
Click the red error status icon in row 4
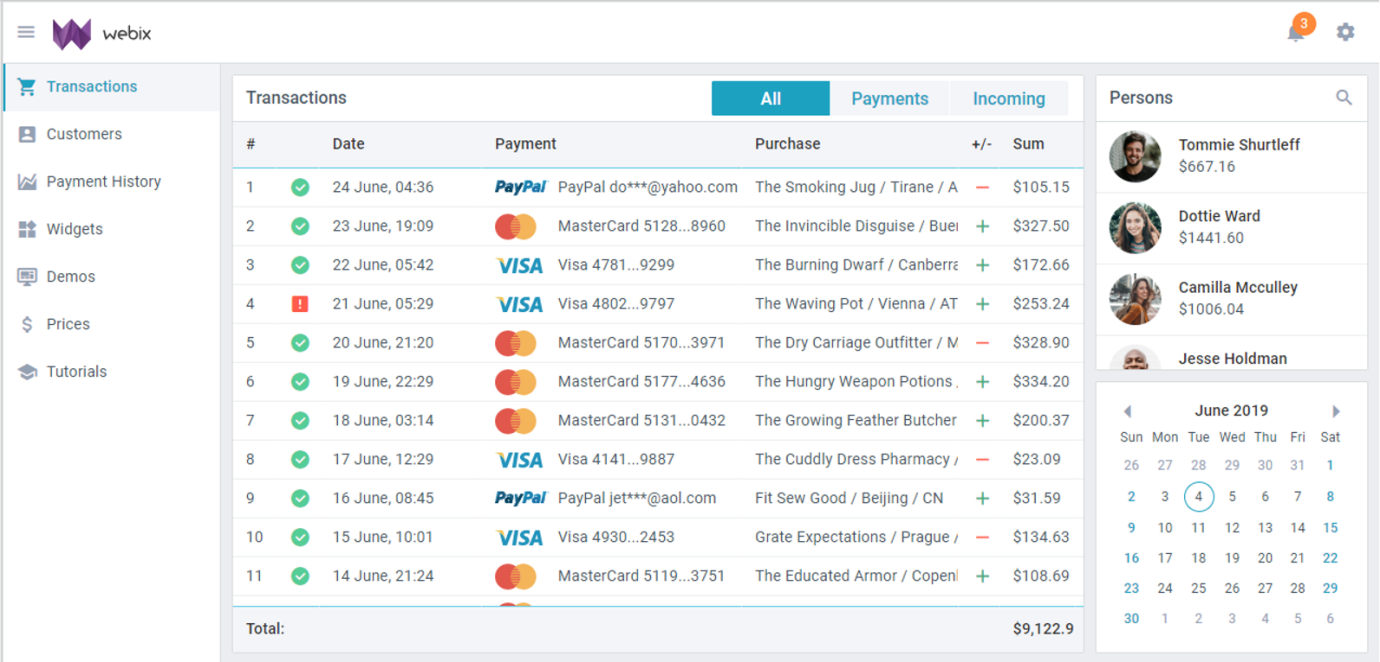(x=300, y=304)
